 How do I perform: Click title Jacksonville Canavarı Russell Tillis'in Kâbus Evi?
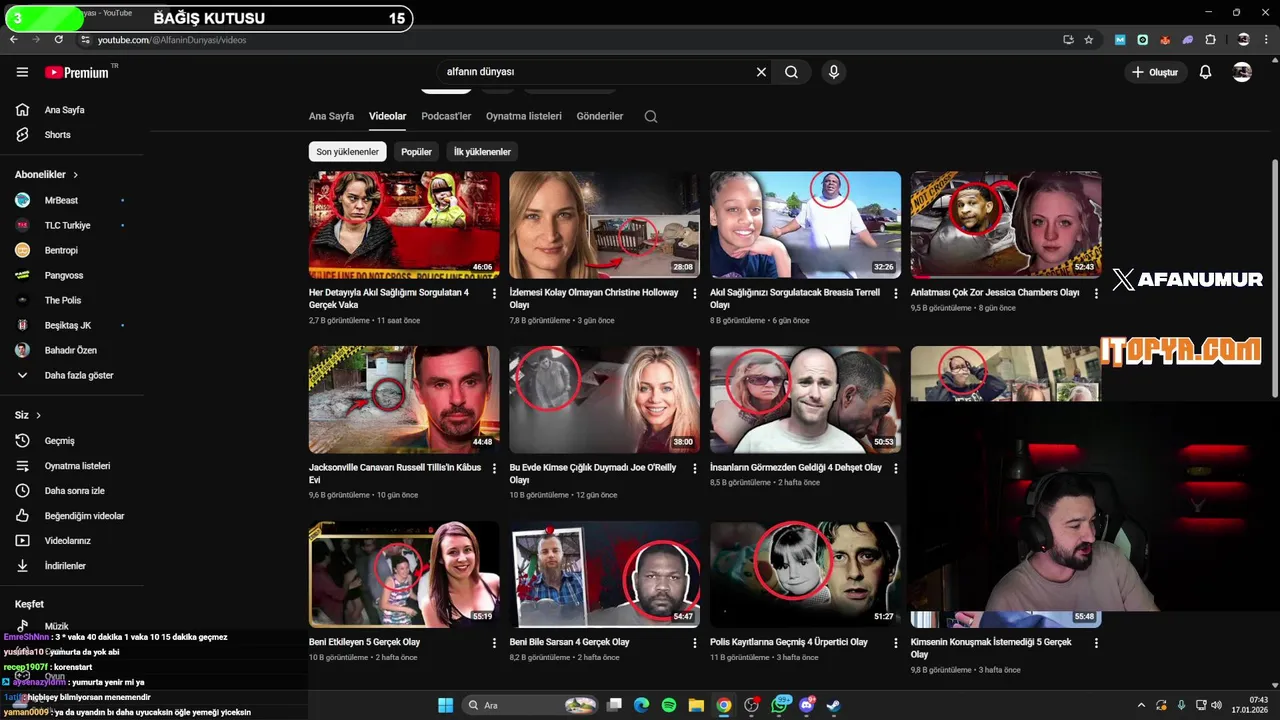[395, 474]
